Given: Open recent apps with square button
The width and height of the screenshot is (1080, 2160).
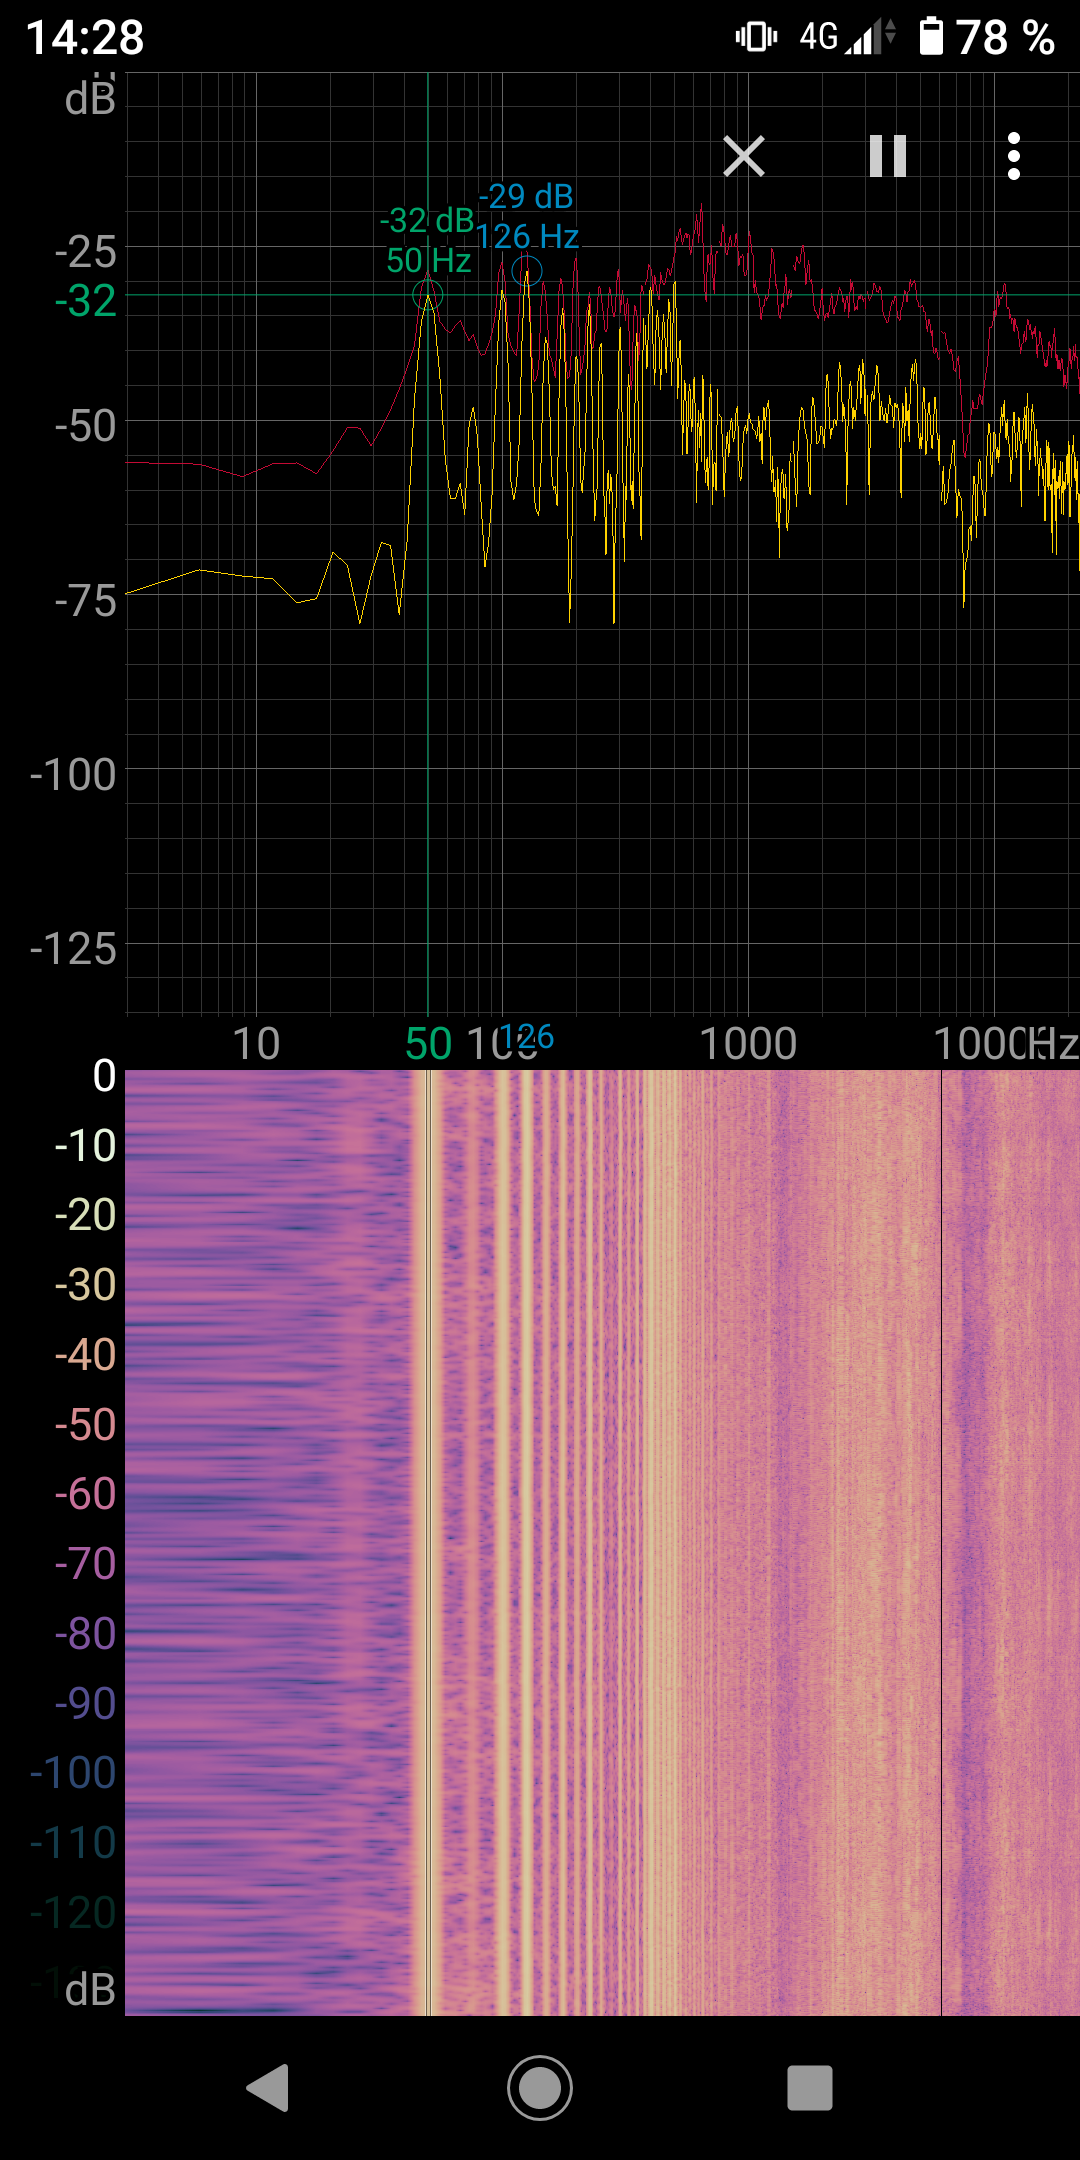Looking at the screenshot, I should click(x=810, y=2088).
